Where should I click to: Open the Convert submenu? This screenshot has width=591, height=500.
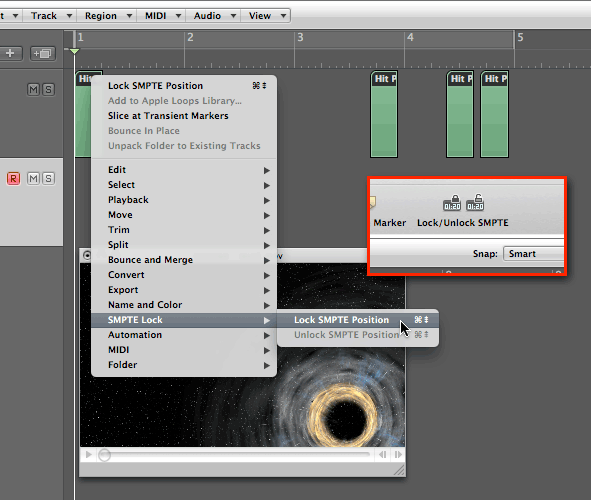point(184,275)
